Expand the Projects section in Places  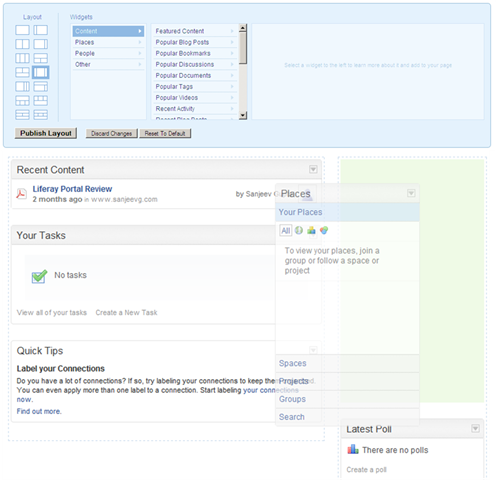tap(347, 381)
